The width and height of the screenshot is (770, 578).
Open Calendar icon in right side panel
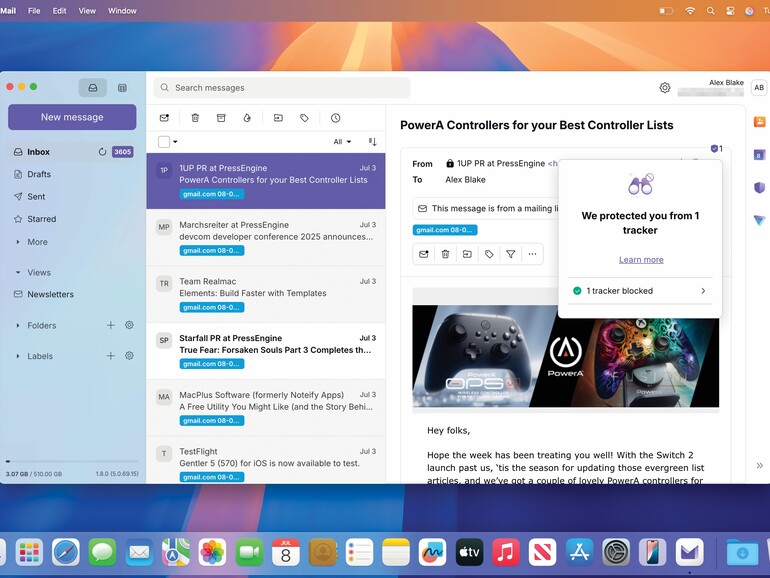coord(759,155)
